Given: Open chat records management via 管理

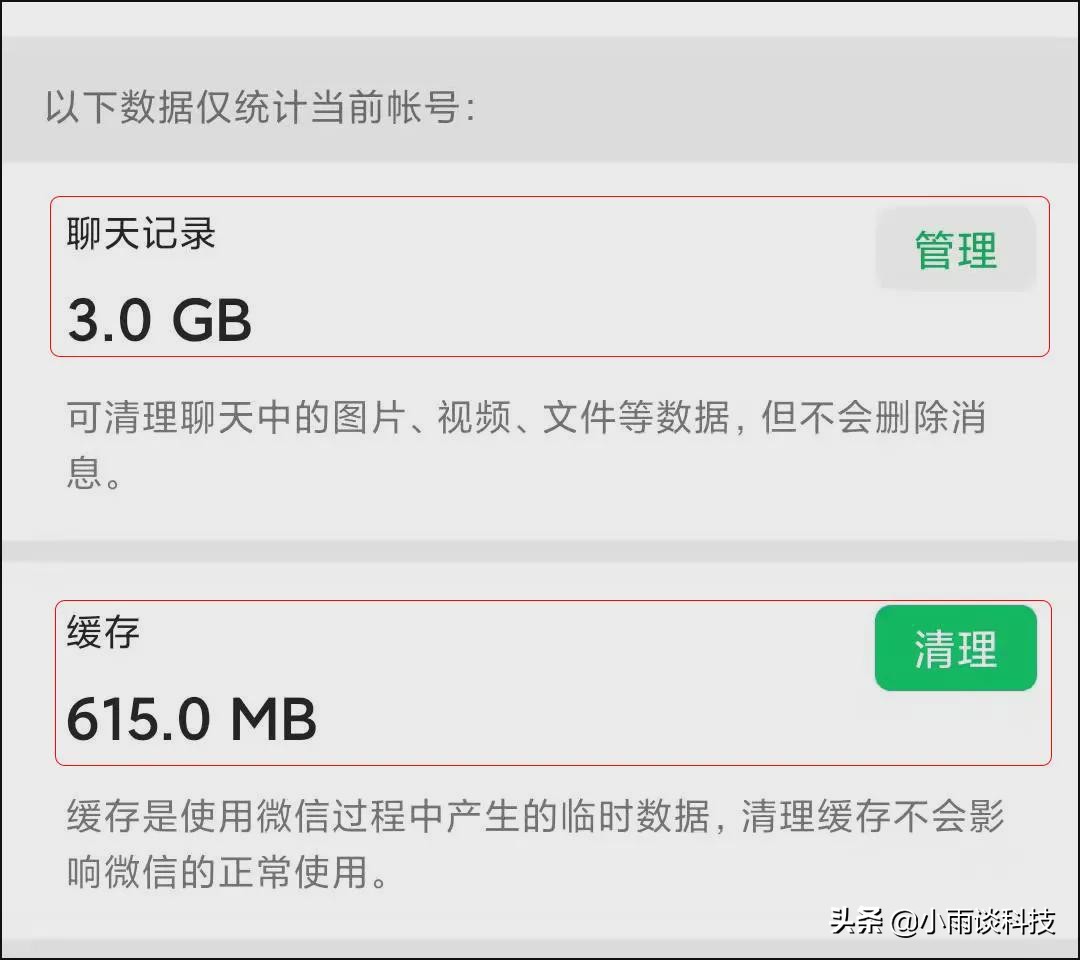Looking at the screenshot, I should [953, 250].
